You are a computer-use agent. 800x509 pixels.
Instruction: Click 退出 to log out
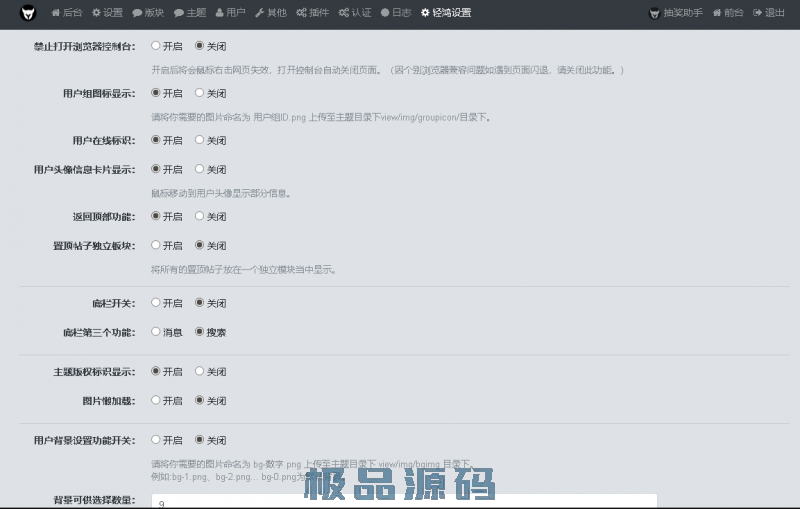click(769, 13)
